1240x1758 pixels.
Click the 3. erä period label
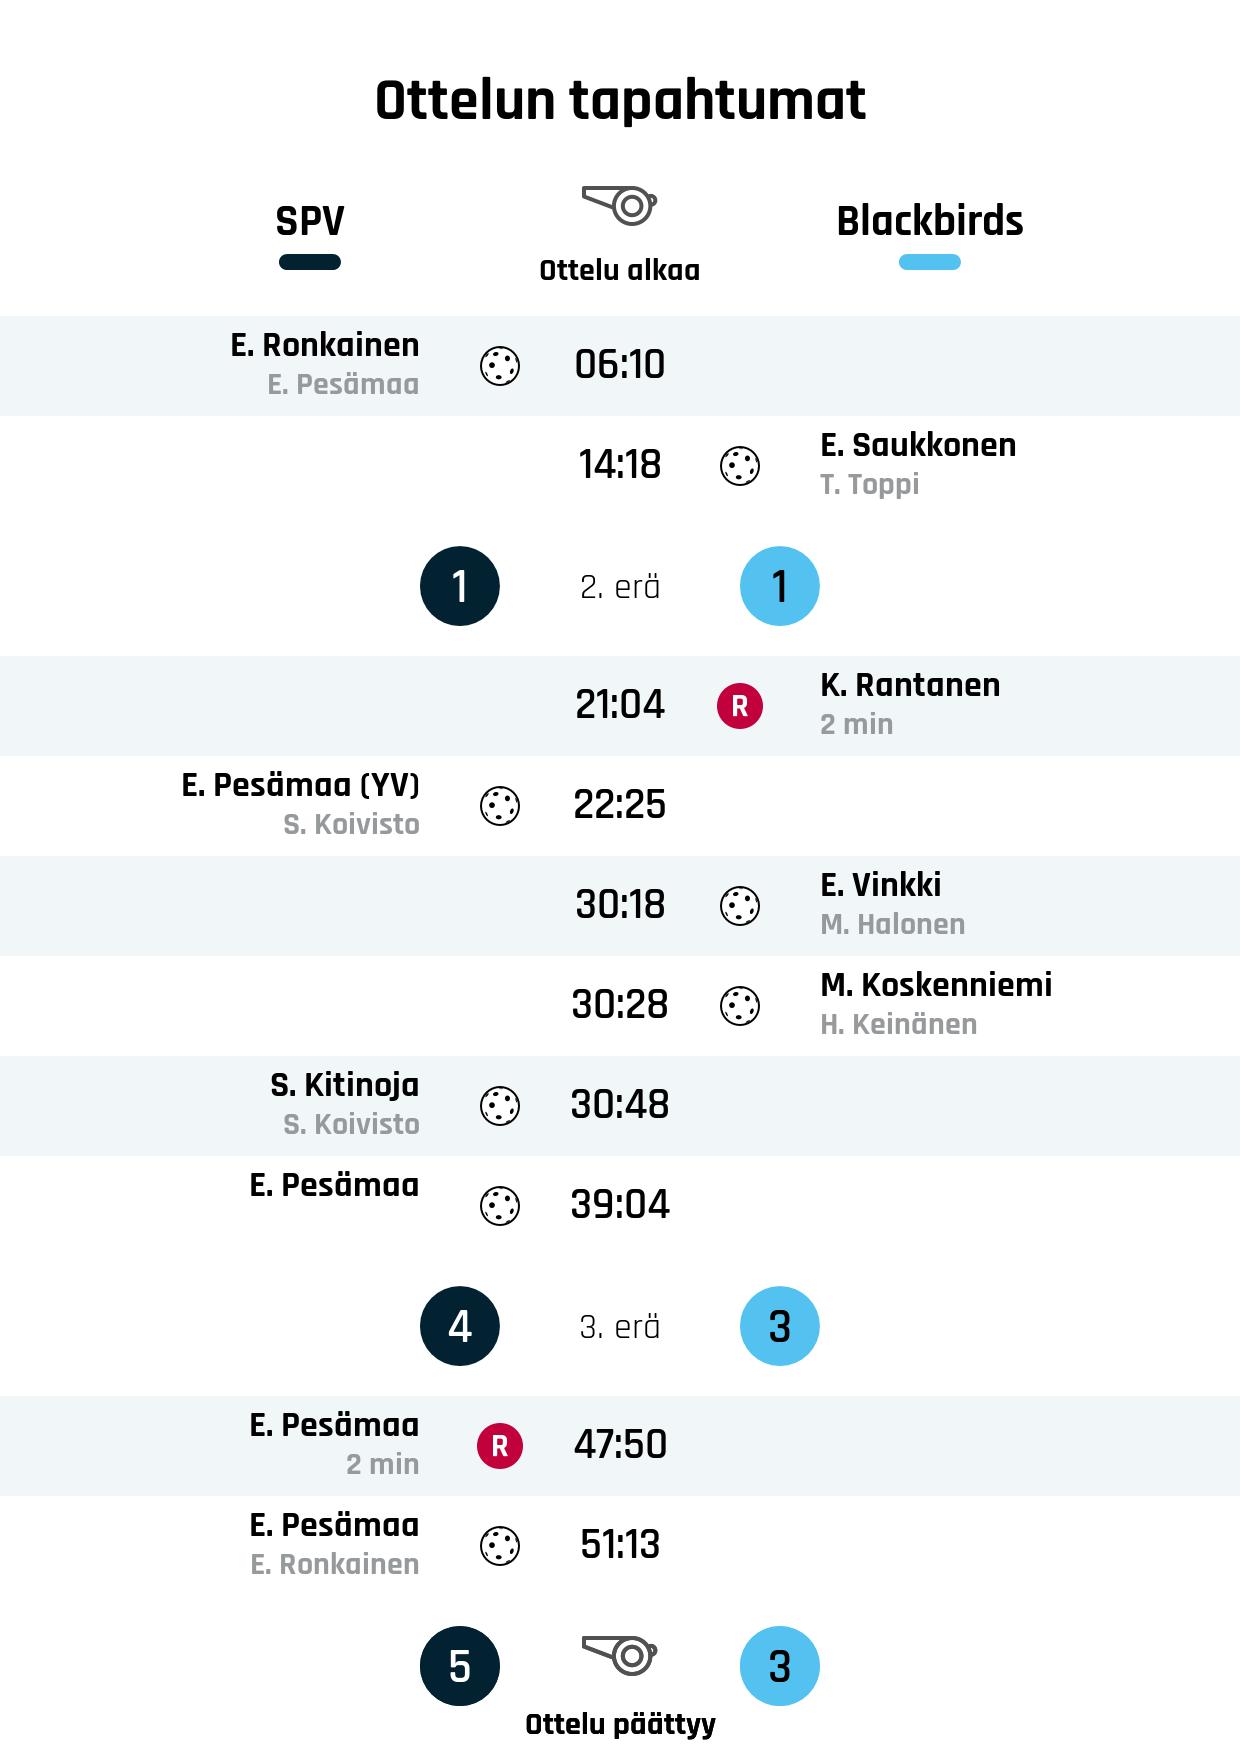click(620, 1327)
